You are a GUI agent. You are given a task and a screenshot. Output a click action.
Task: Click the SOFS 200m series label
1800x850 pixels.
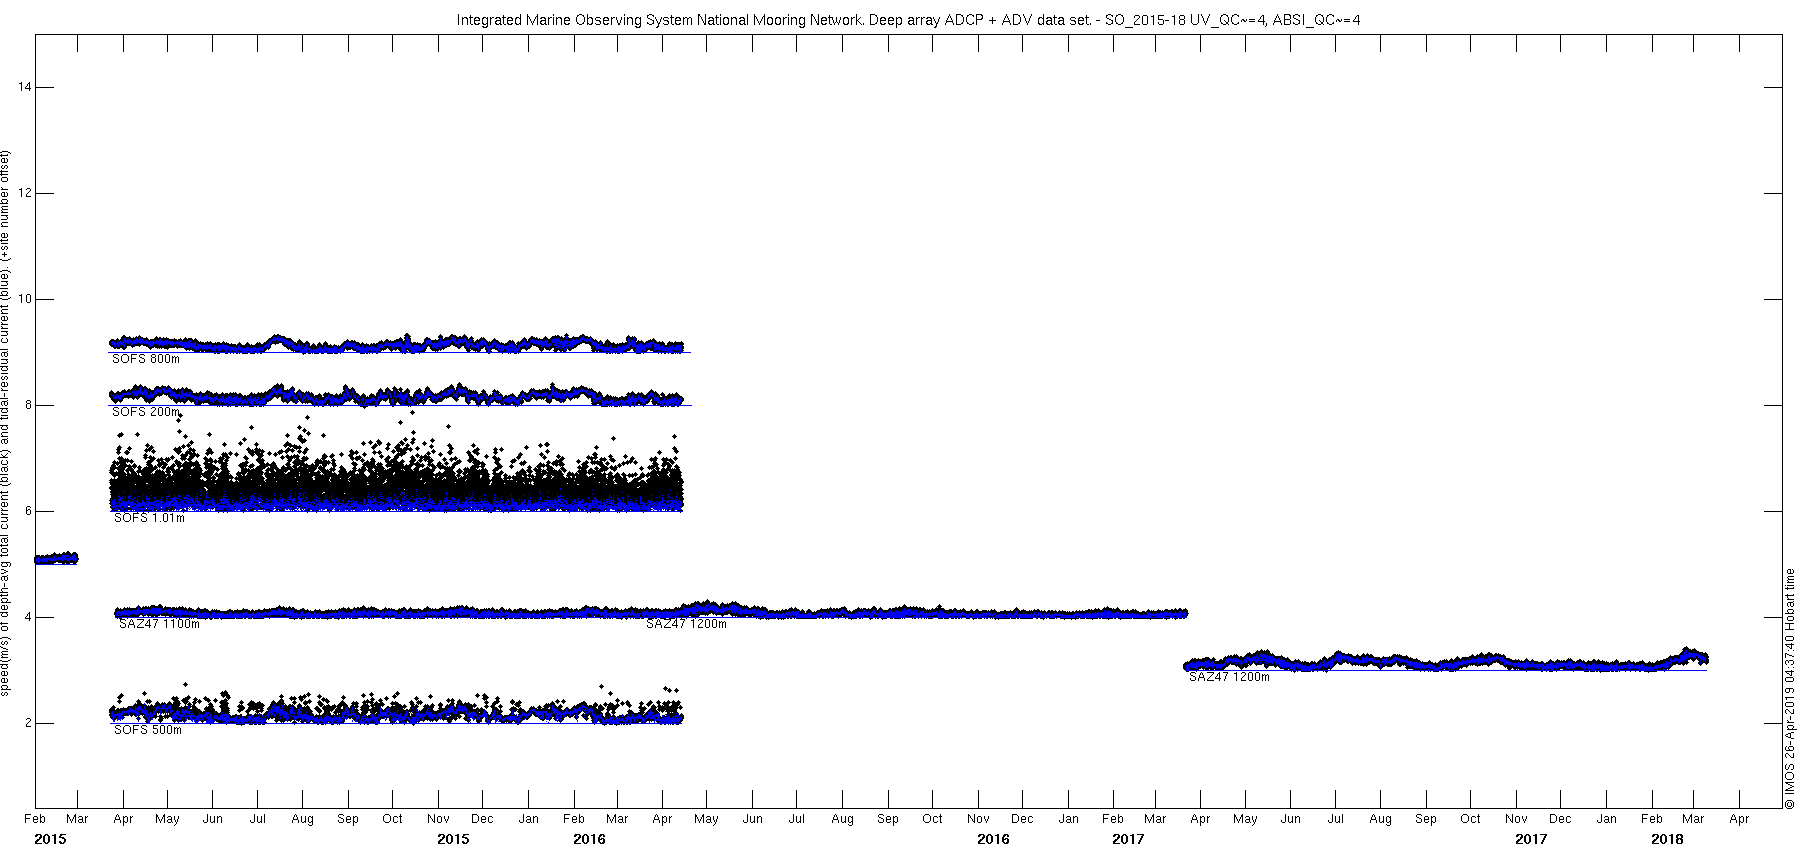click(x=146, y=412)
